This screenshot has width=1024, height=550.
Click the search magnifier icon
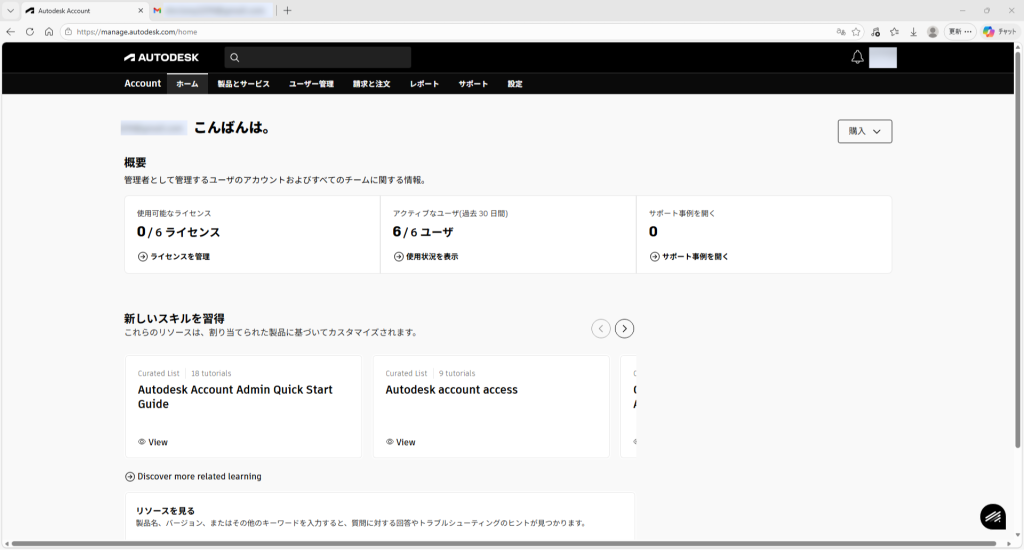pos(234,58)
